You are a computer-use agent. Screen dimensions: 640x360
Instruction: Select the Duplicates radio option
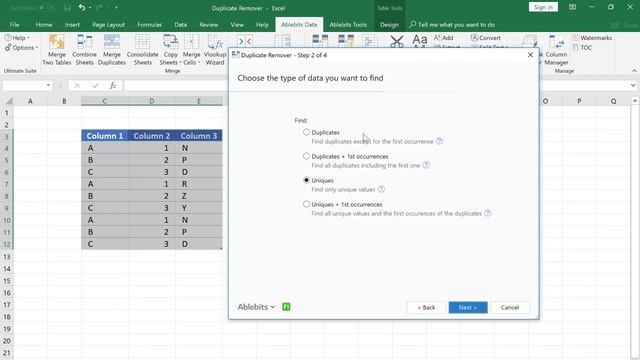coord(306,132)
